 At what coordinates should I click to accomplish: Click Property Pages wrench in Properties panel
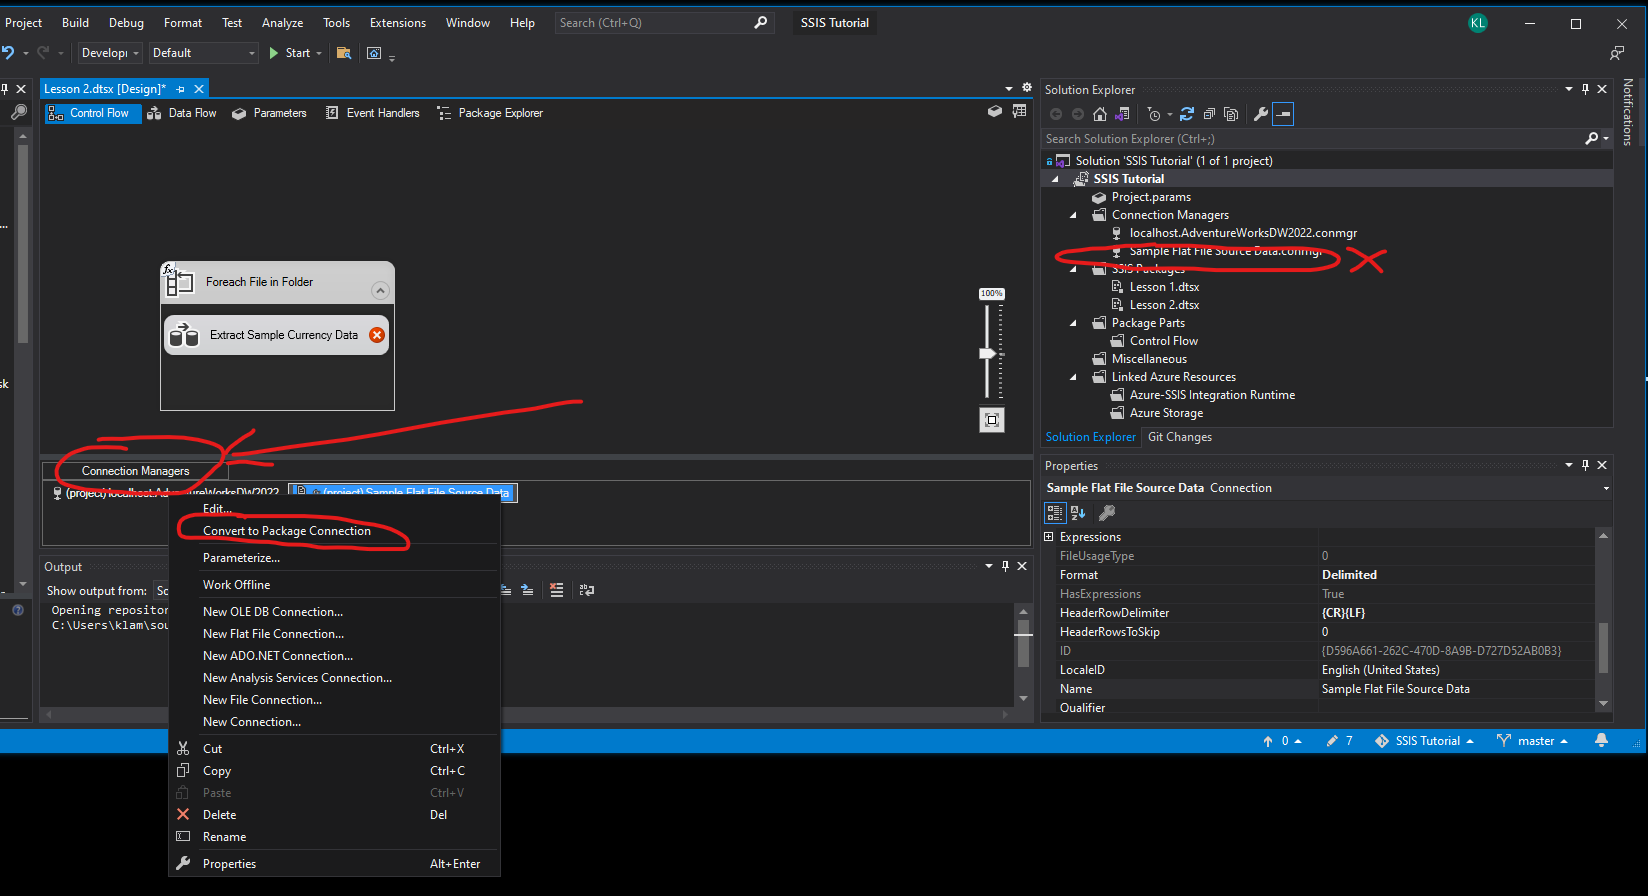click(x=1107, y=513)
